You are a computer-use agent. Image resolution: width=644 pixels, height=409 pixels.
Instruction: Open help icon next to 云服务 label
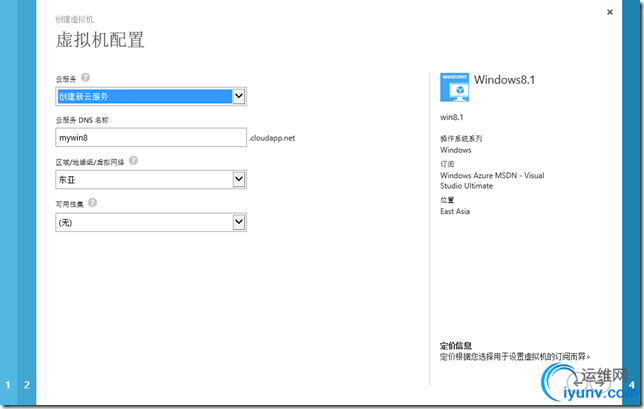click(x=85, y=77)
